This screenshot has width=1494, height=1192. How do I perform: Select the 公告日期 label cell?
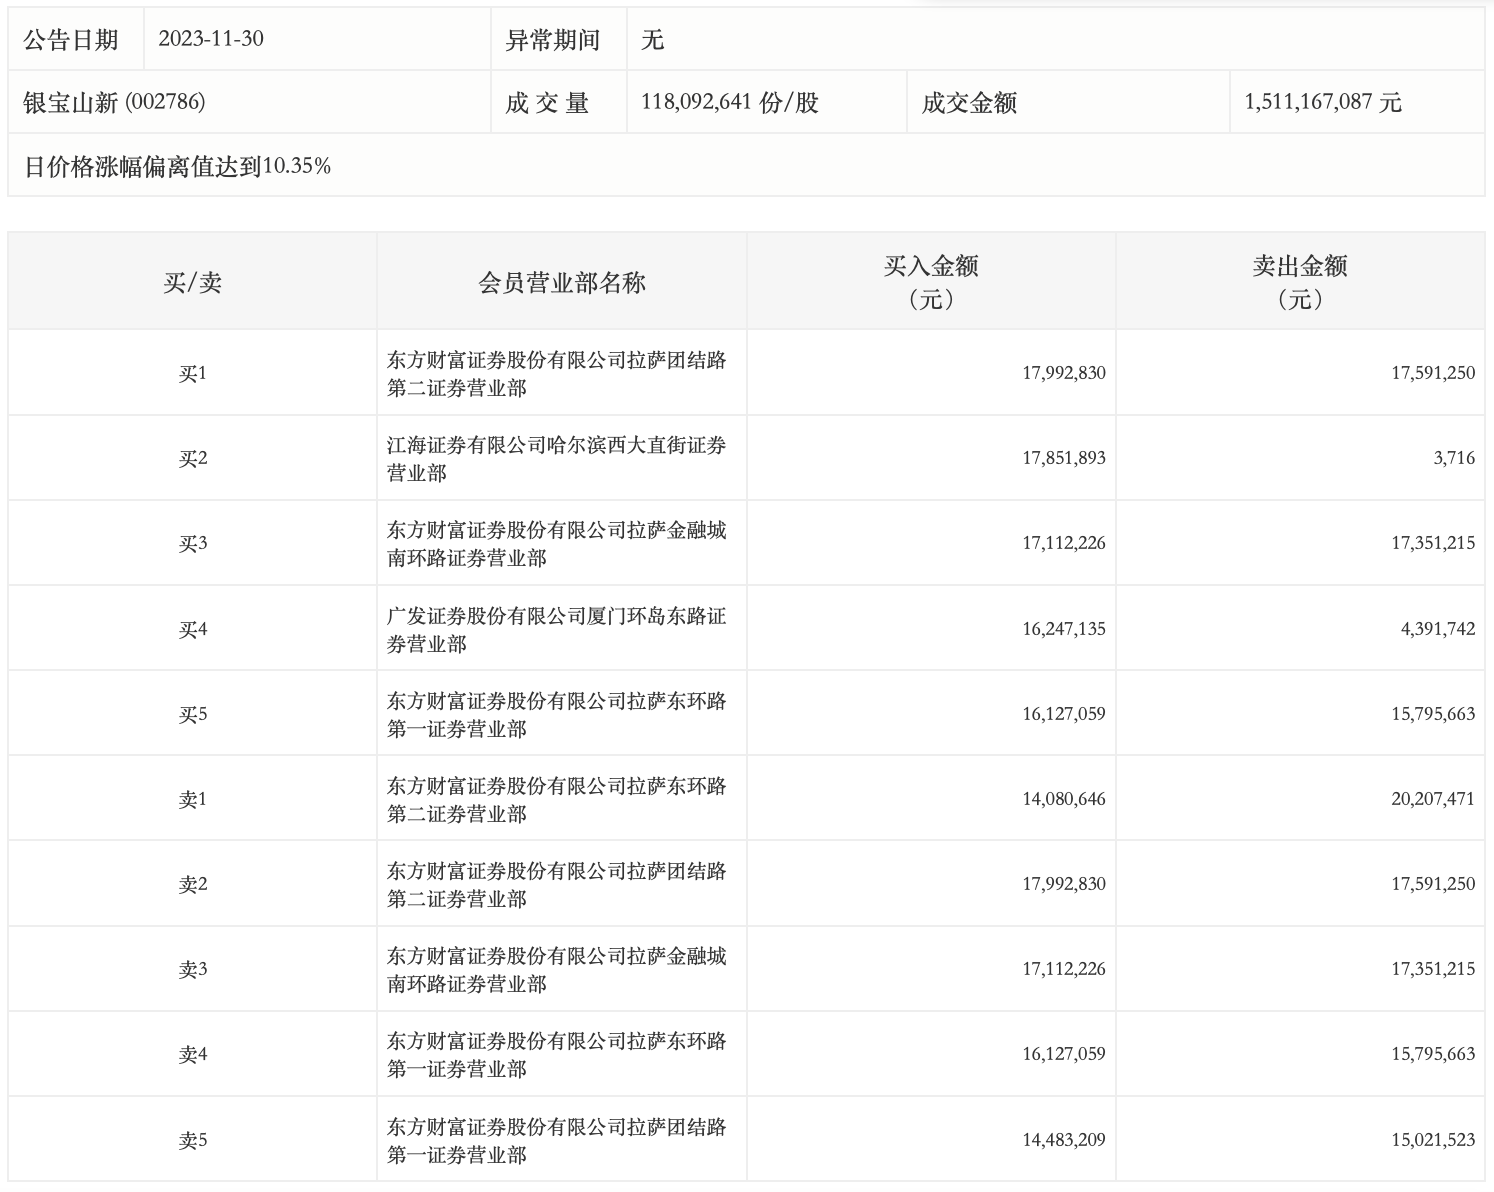pos(76,39)
